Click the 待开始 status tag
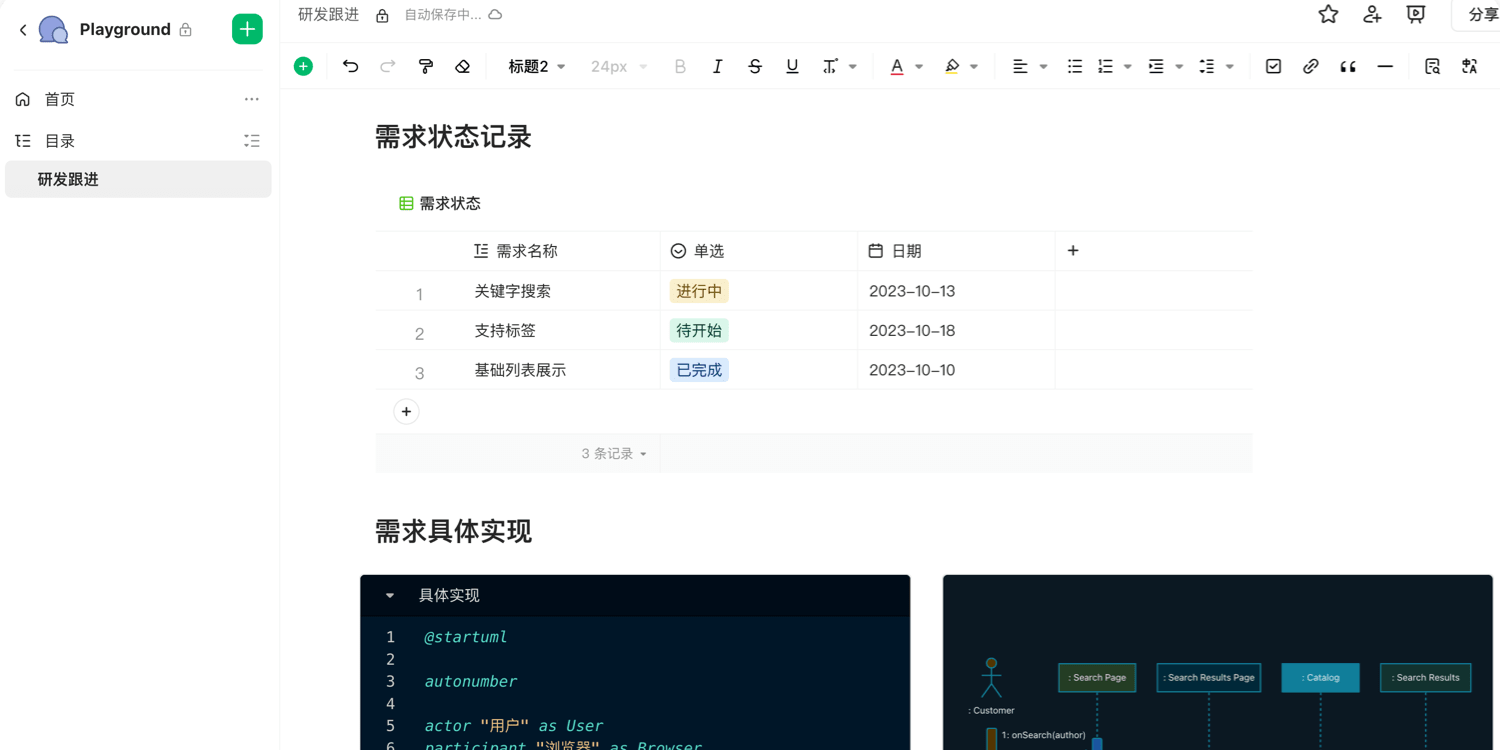Viewport: 1500px width, 750px height. [699, 330]
